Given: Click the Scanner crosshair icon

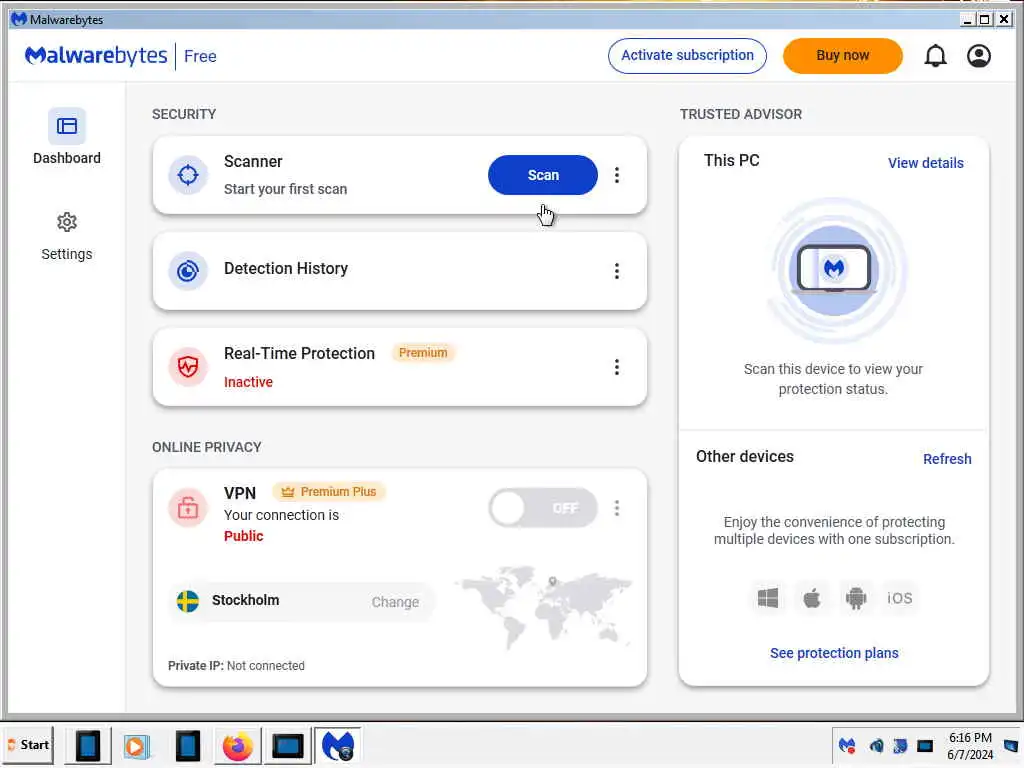Looking at the screenshot, I should (188, 175).
